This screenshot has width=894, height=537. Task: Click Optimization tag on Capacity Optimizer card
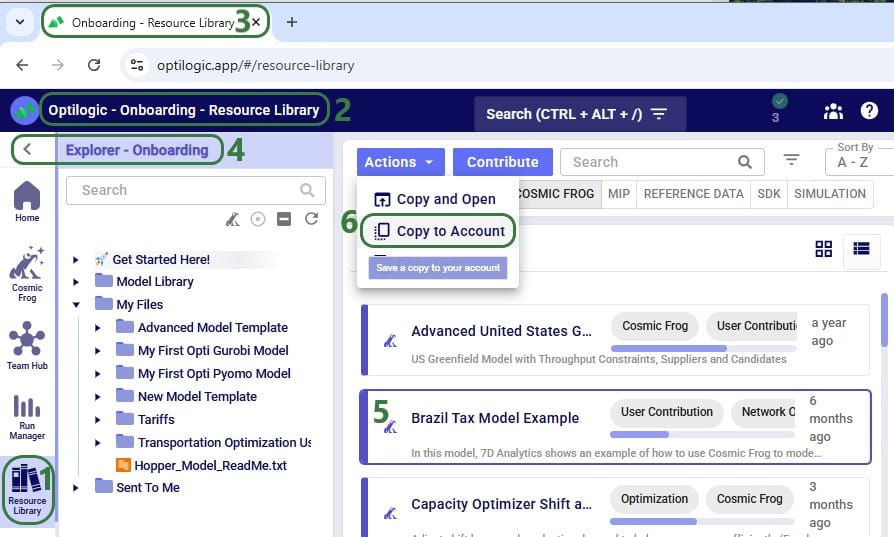pyautogui.click(x=654, y=499)
